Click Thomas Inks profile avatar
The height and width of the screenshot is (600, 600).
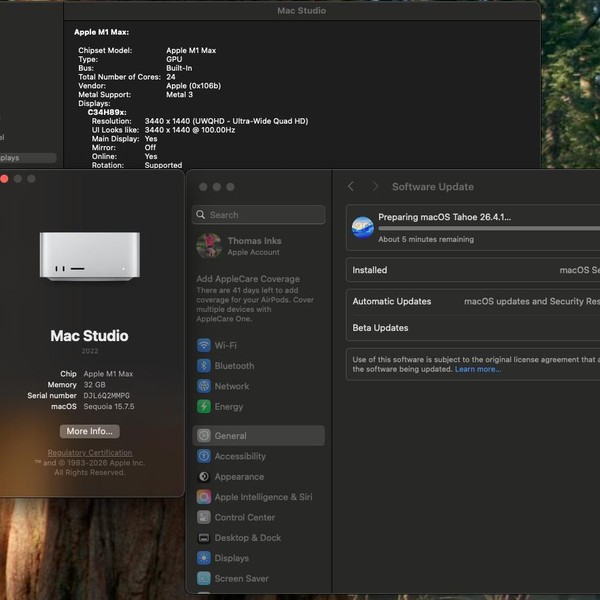click(x=209, y=246)
